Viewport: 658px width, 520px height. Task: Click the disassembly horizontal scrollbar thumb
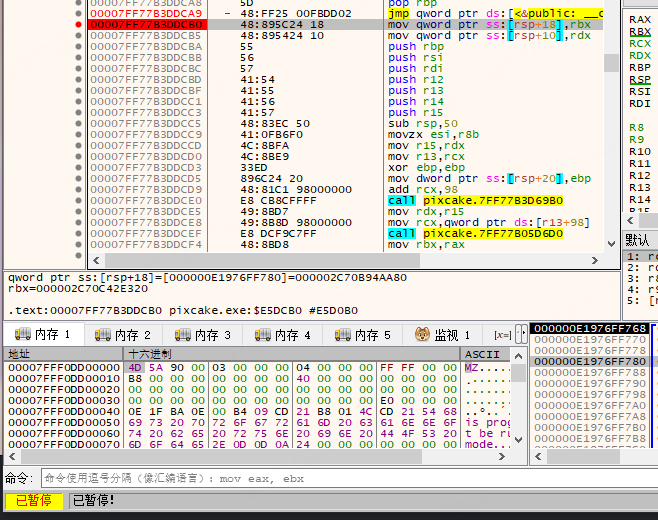coord(262,260)
